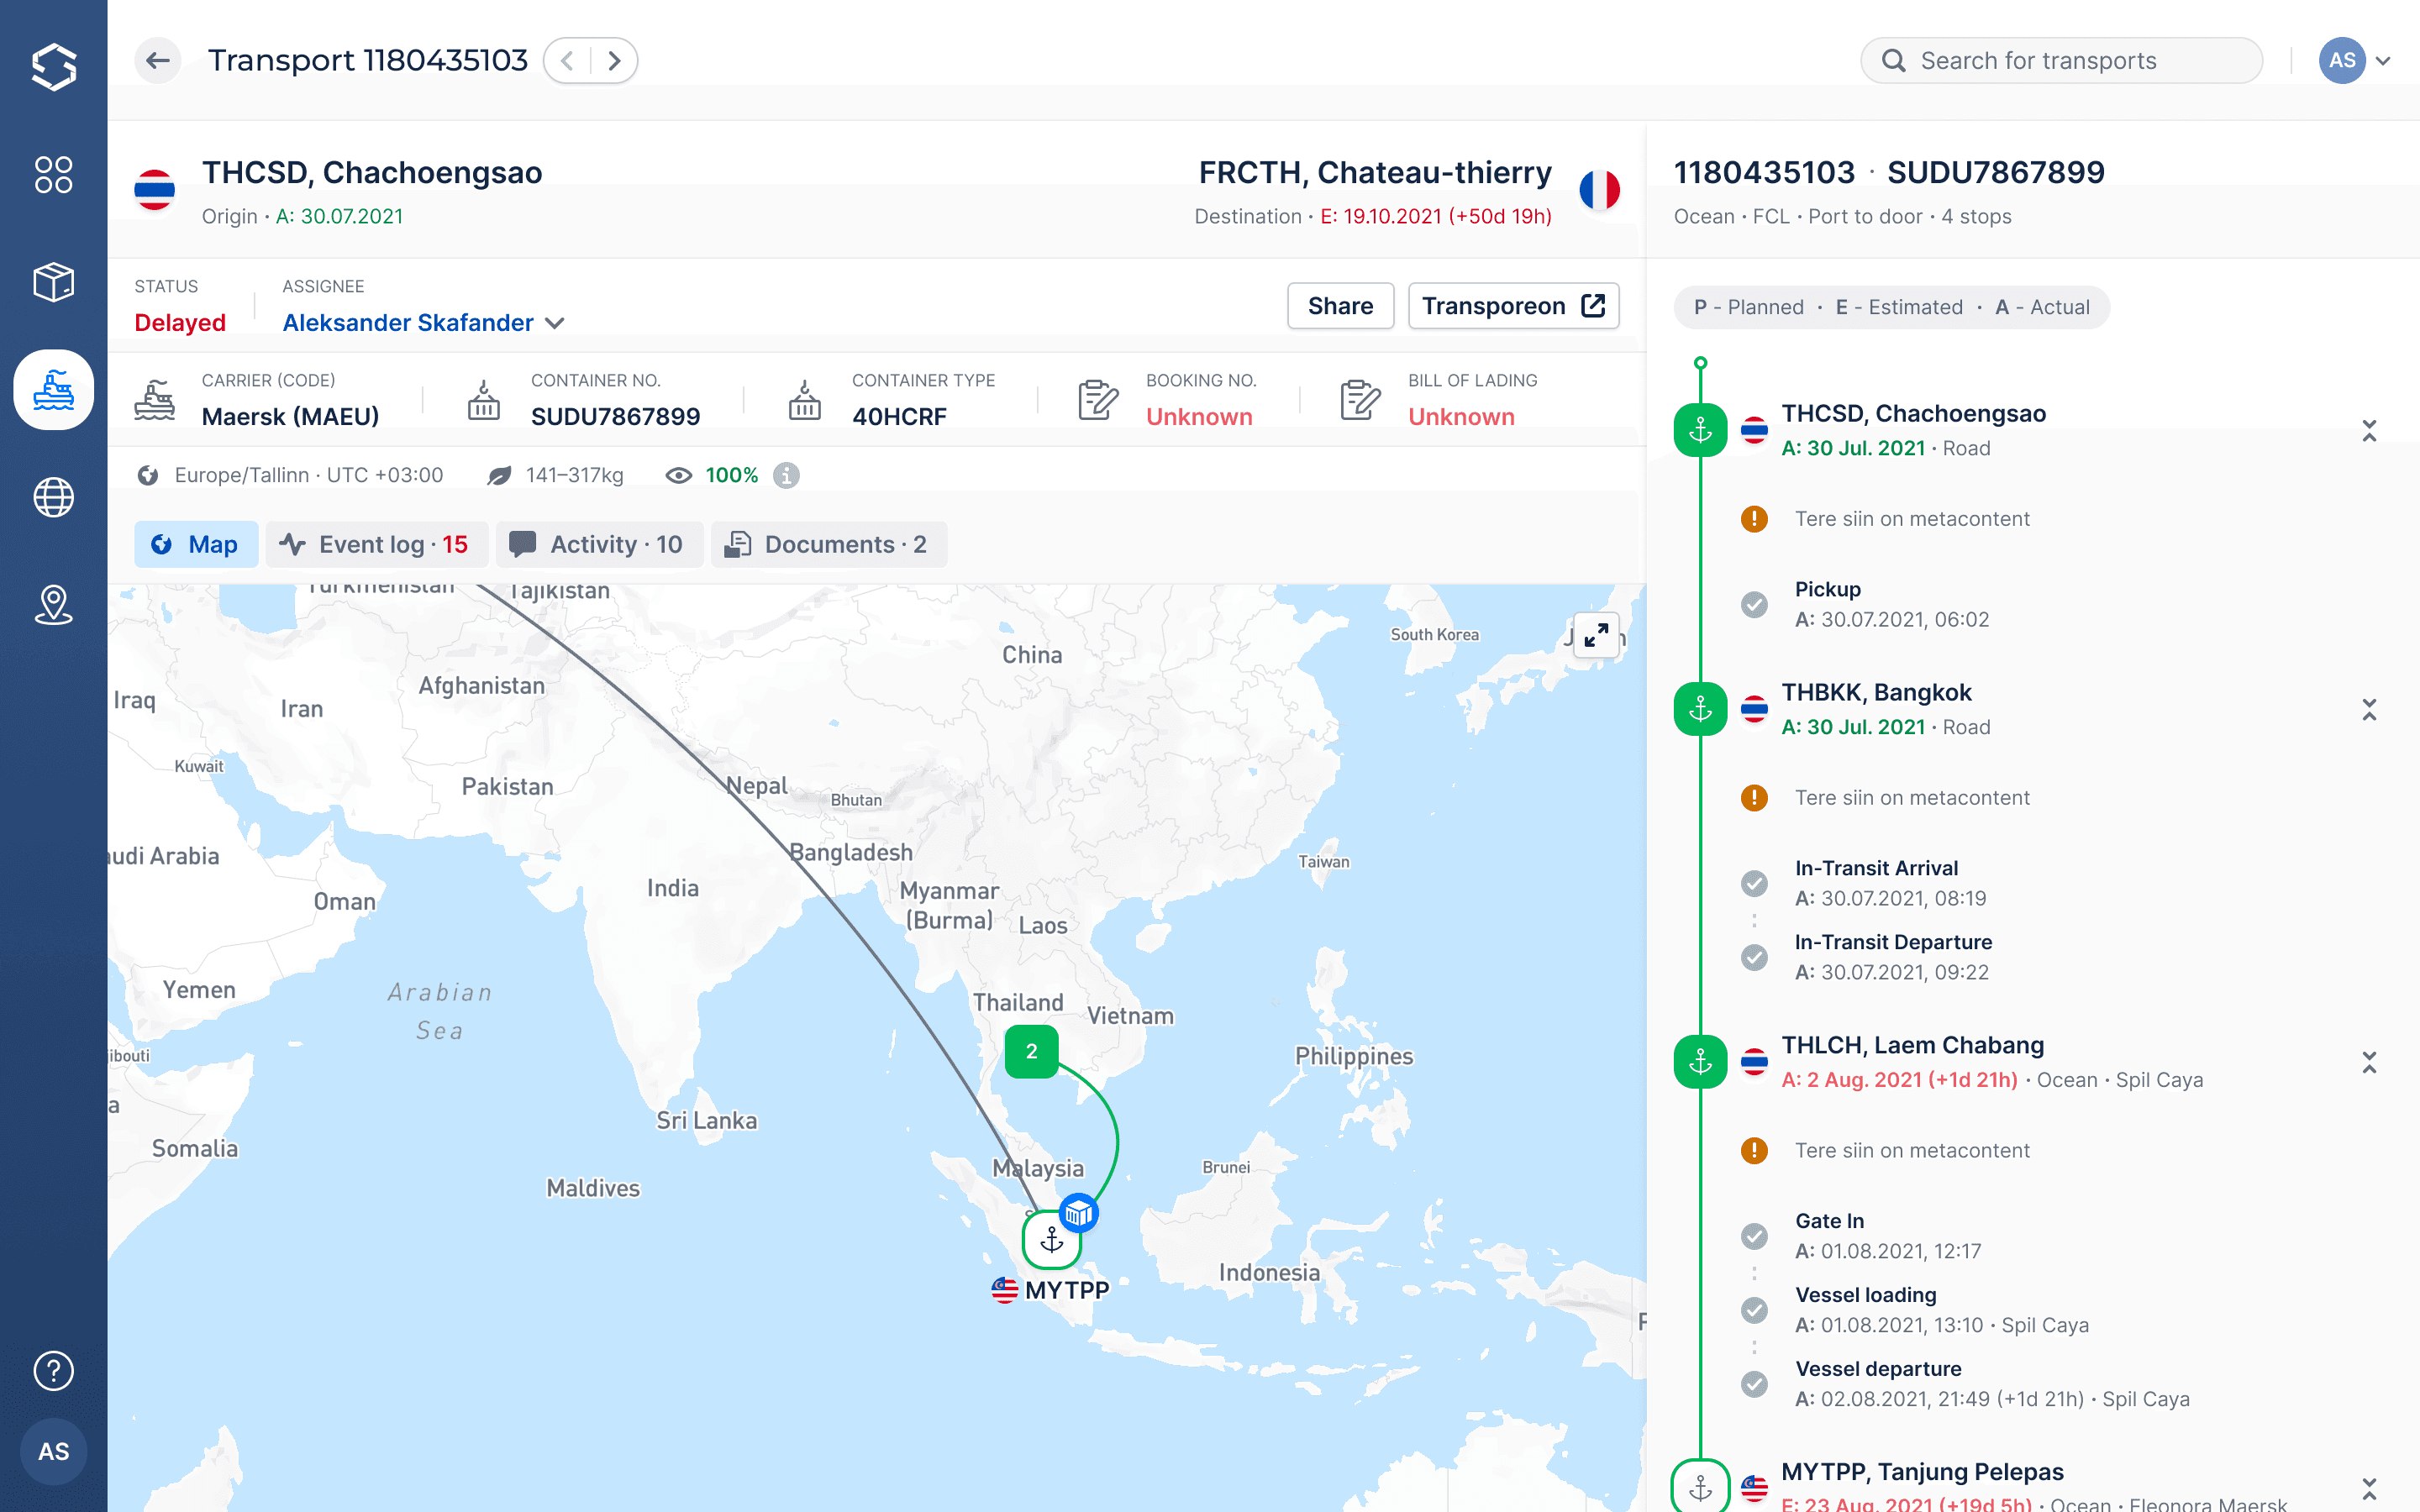This screenshot has width=2420, height=1512.
Task: Open the help question mark icon
Action: (x=53, y=1370)
